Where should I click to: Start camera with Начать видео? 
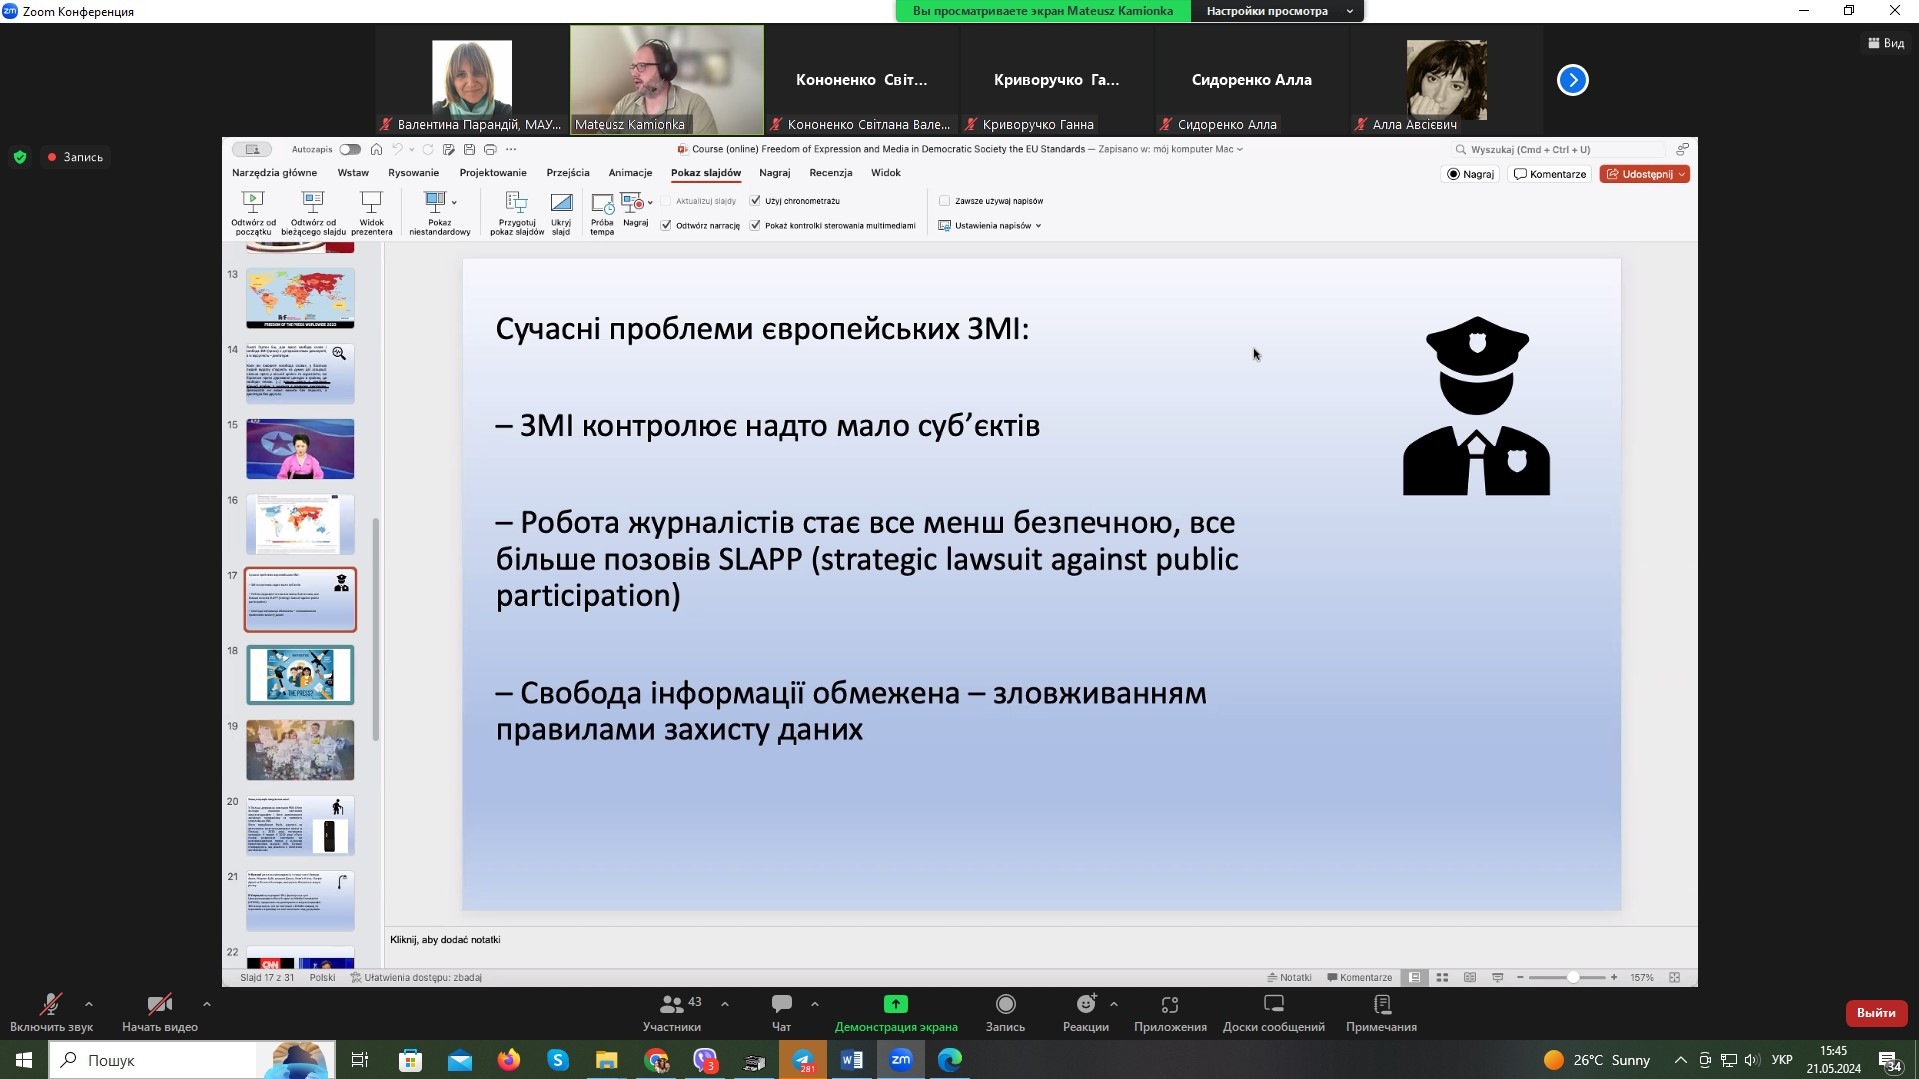(159, 1005)
